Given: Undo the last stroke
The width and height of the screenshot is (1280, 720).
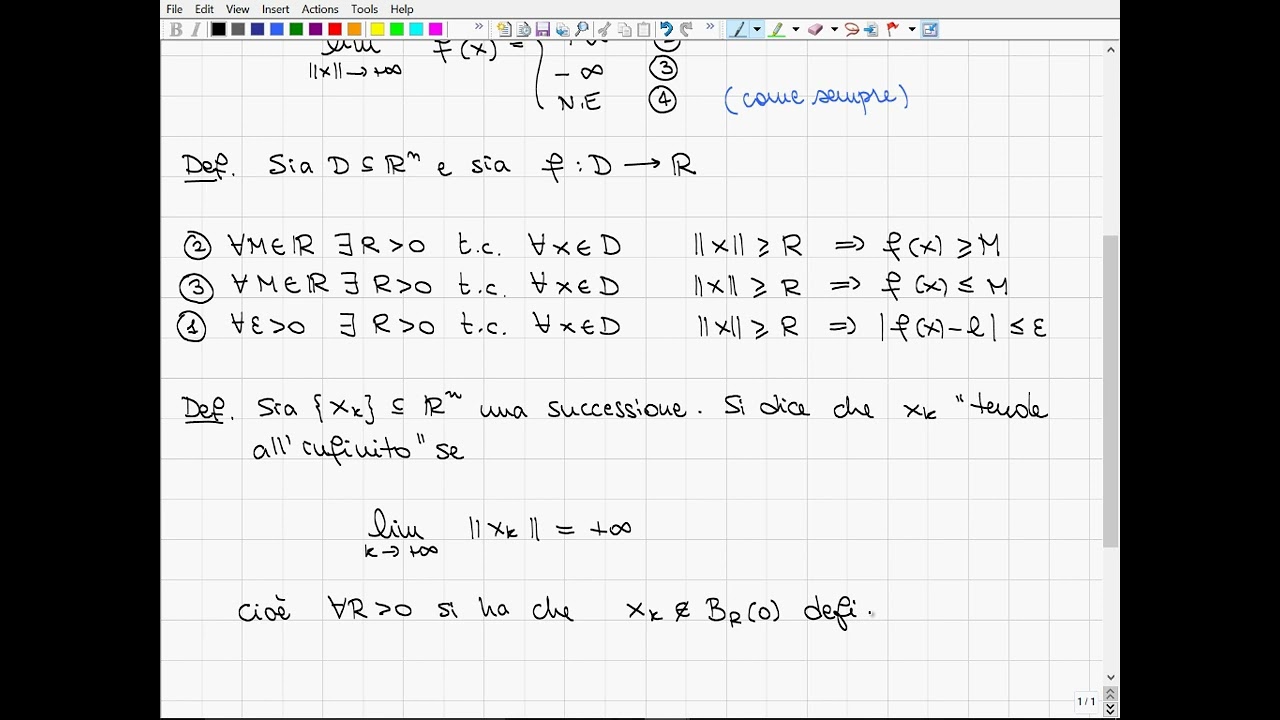Looking at the screenshot, I should click(666, 29).
